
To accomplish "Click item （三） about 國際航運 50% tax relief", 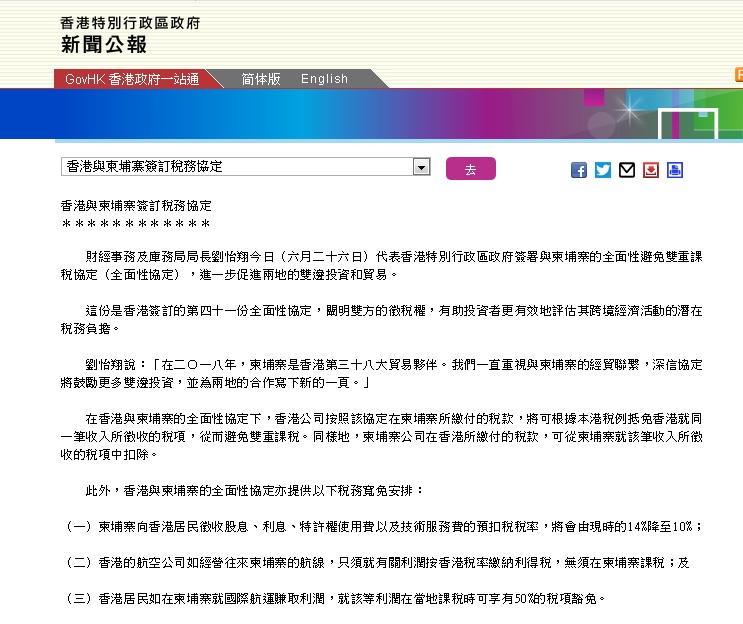I will tap(335, 599).
